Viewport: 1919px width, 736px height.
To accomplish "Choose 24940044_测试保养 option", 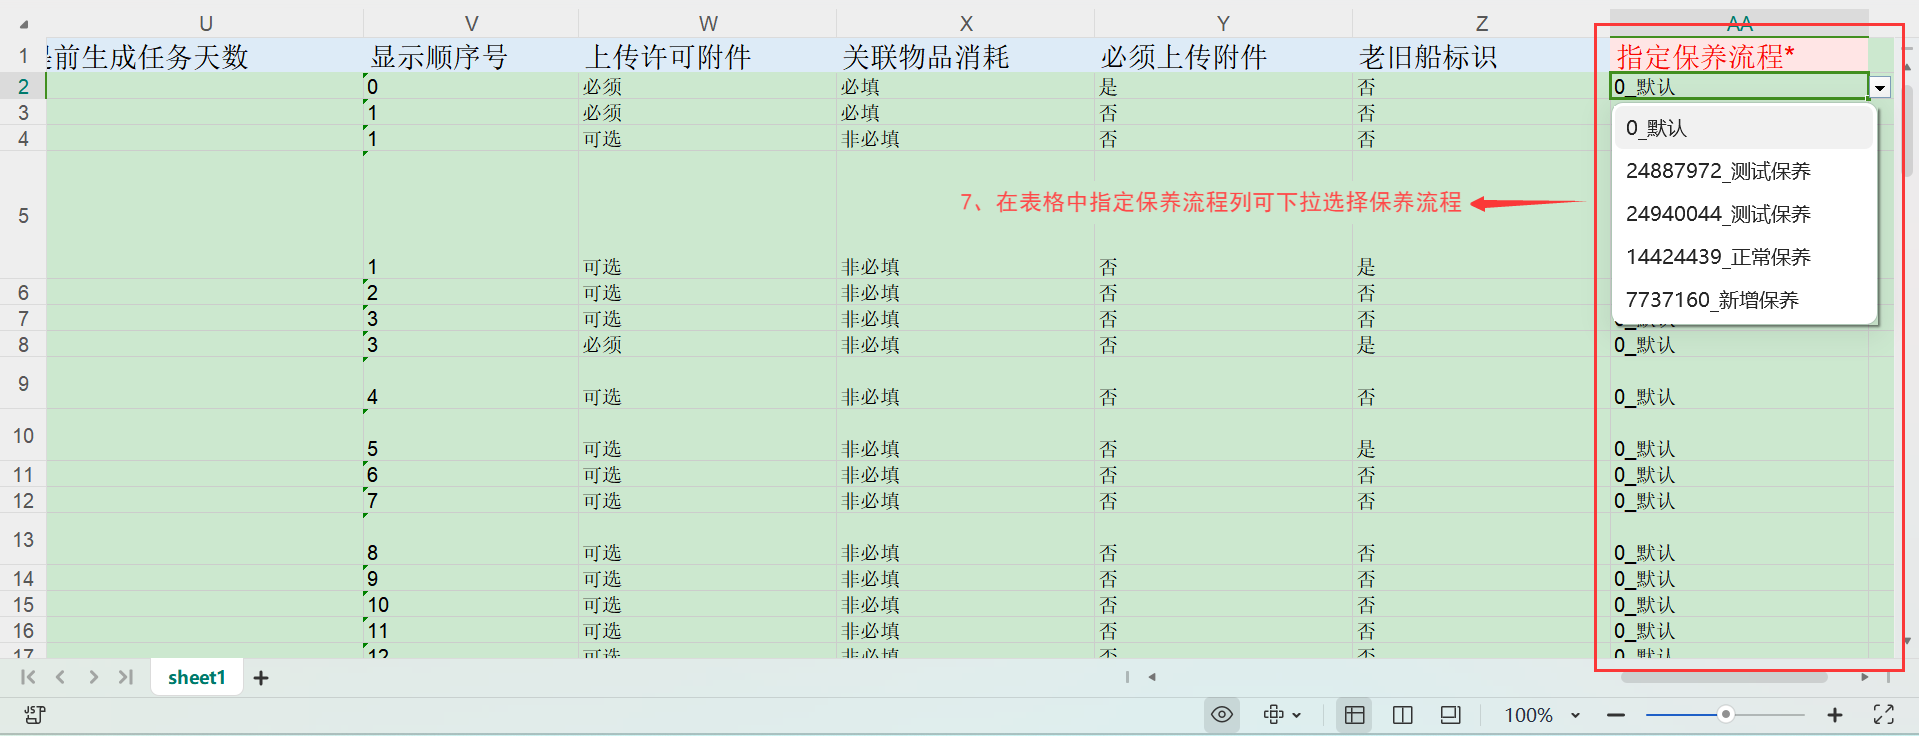I will click(x=1743, y=214).
